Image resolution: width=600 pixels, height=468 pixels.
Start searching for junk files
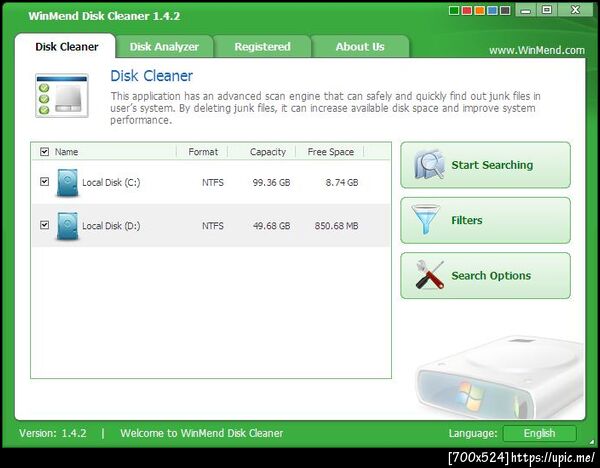coord(486,165)
